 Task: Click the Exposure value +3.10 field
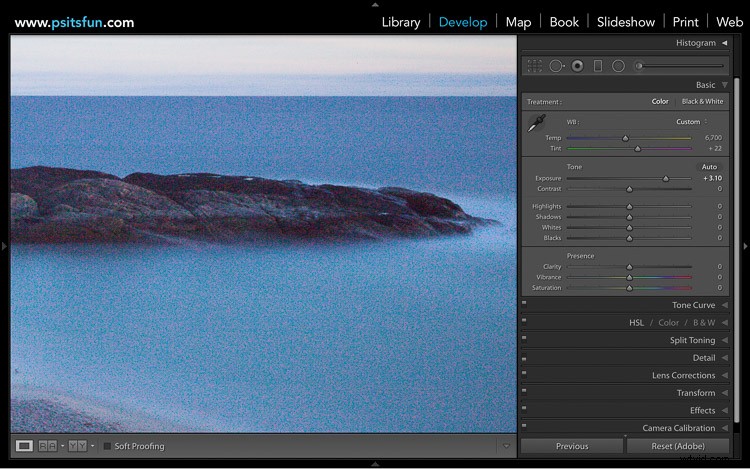coord(712,178)
